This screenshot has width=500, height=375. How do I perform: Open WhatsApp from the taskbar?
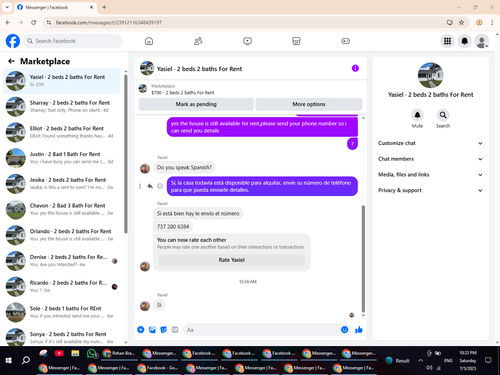(x=91, y=353)
